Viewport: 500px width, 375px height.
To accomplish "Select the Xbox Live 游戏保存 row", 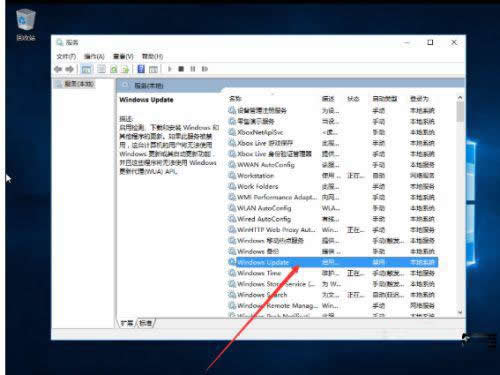I will [333, 143].
